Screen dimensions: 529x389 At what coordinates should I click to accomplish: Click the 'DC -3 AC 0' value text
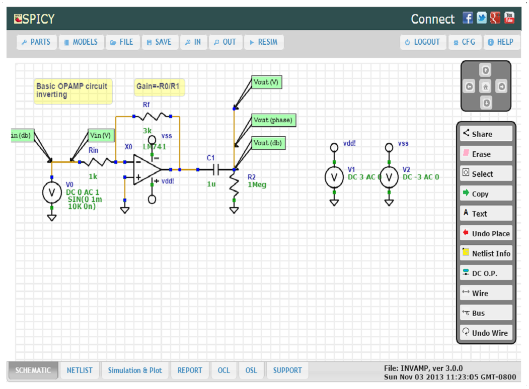coord(421,177)
